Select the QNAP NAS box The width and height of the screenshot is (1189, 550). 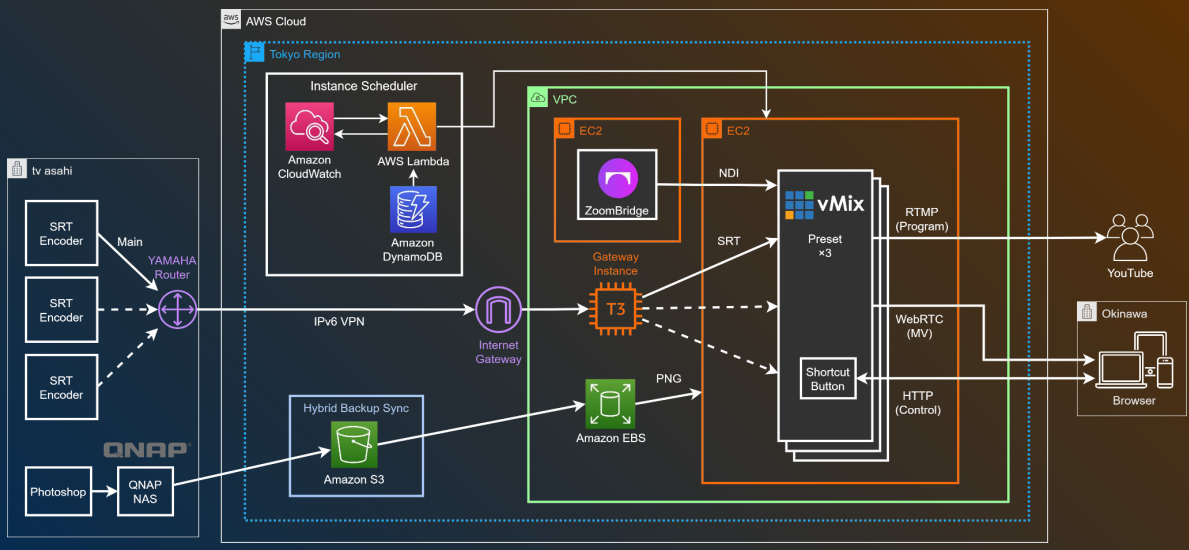click(145, 492)
